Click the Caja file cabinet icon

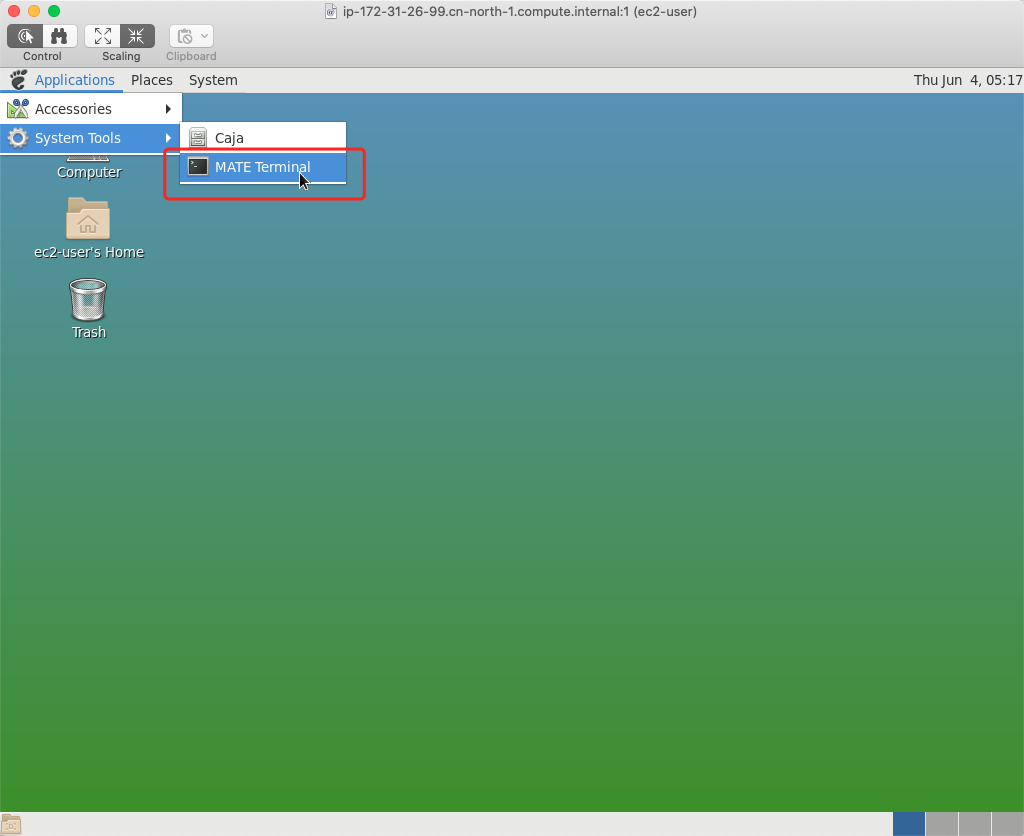198,138
